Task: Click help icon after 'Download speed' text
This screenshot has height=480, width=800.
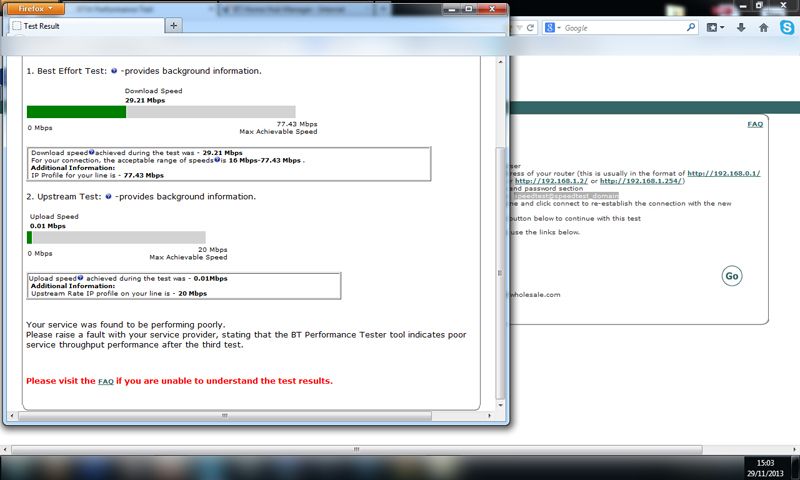Action: pyautogui.click(x=91, y=152)
